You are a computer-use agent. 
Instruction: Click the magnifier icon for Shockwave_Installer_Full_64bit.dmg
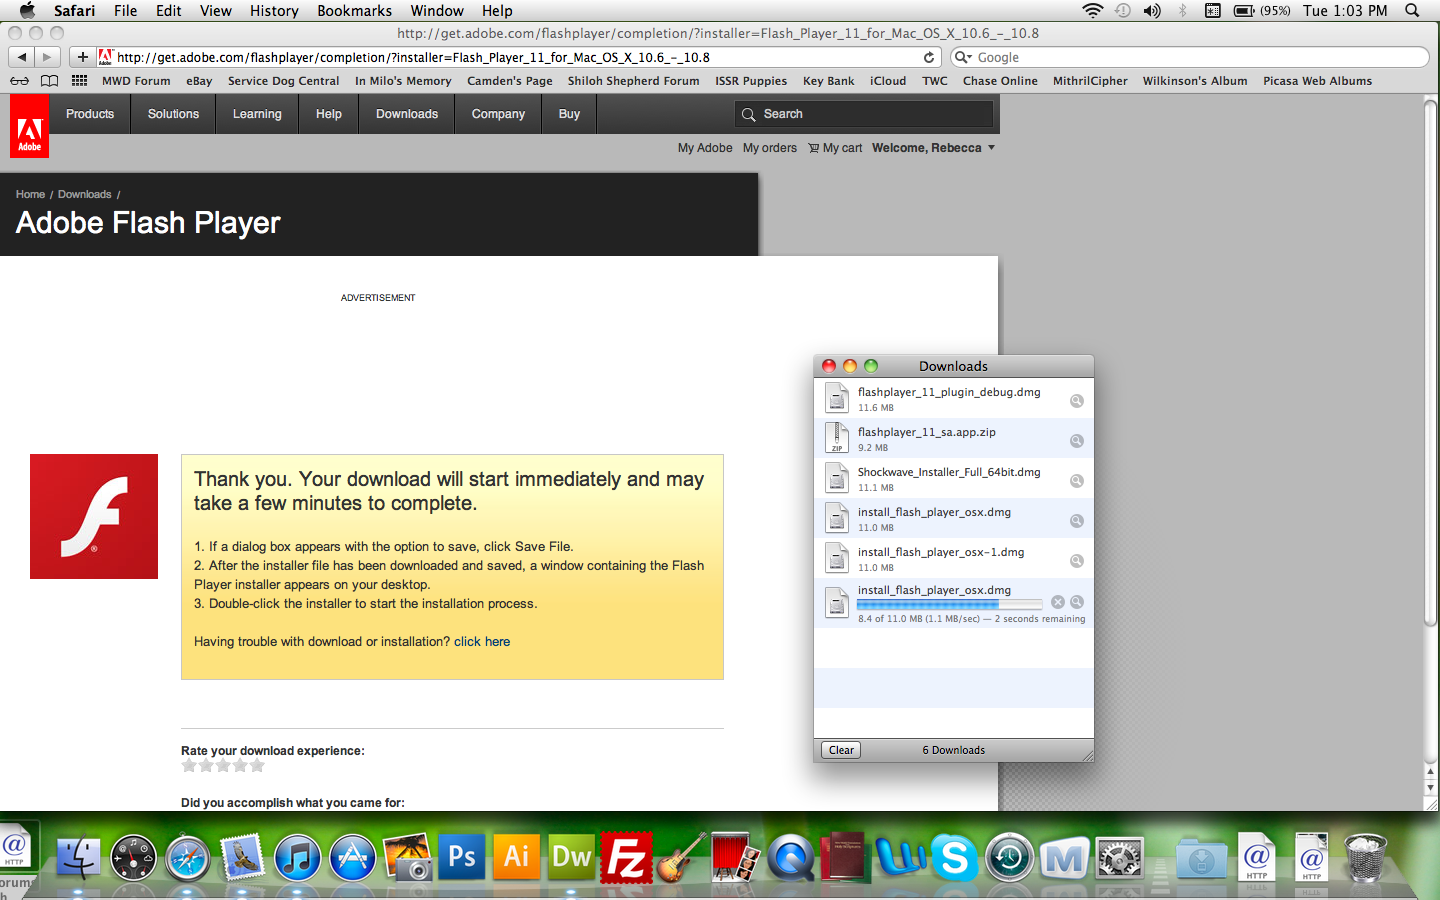1077,481
